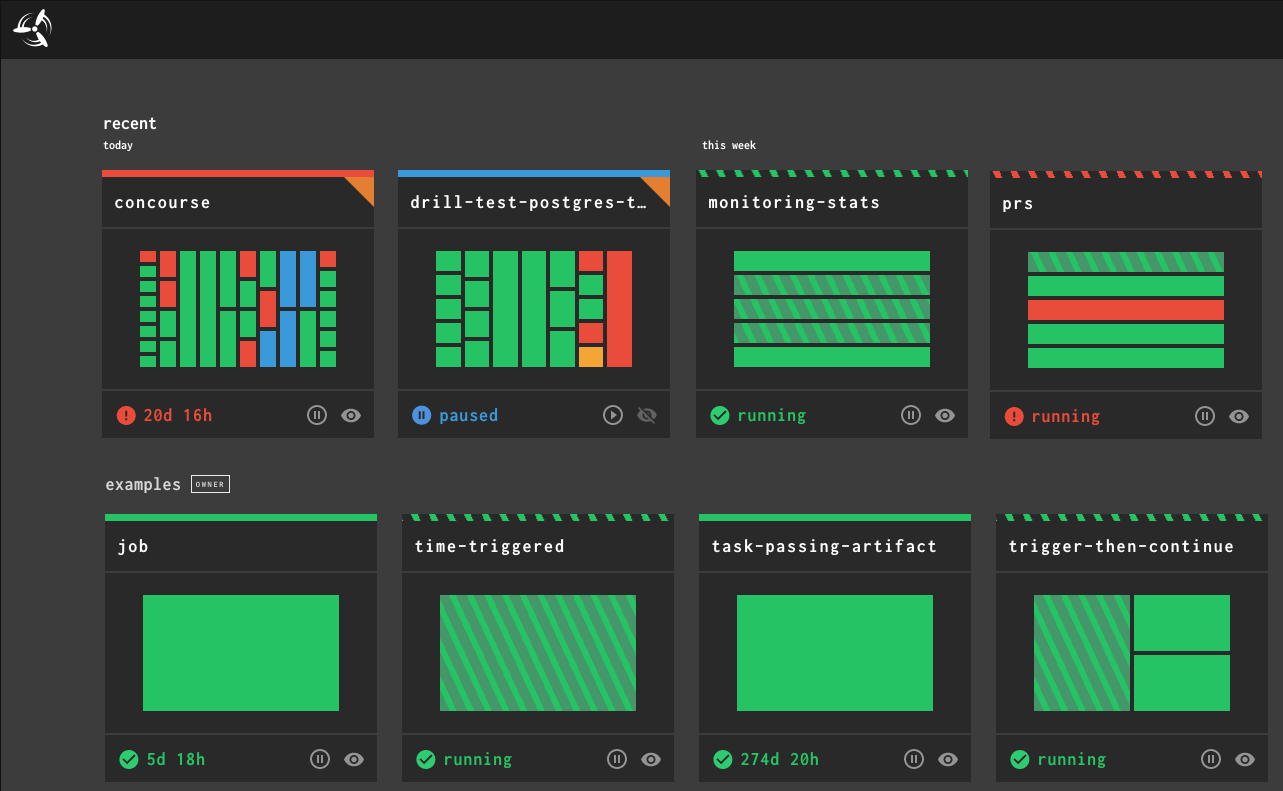
Task: Click the blue paused status icon on drill-test-postgres
Action: pos(421,415)
